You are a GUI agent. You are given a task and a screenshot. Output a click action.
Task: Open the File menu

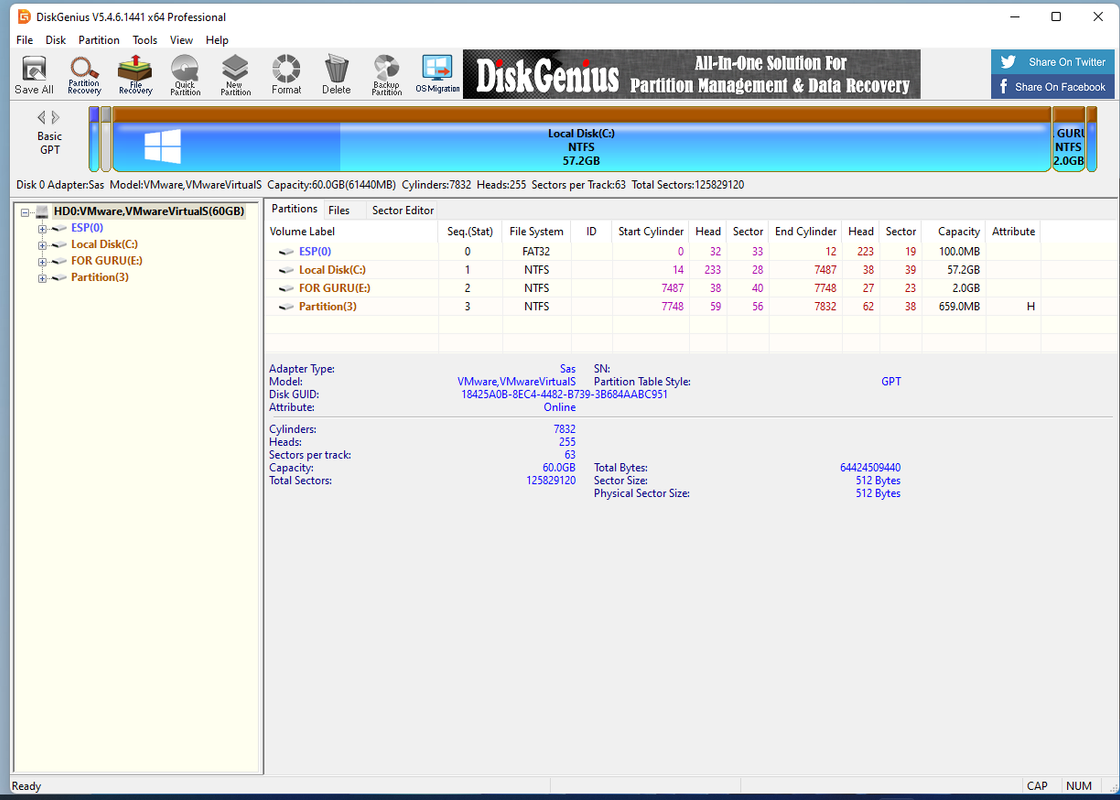click(24, 40)
